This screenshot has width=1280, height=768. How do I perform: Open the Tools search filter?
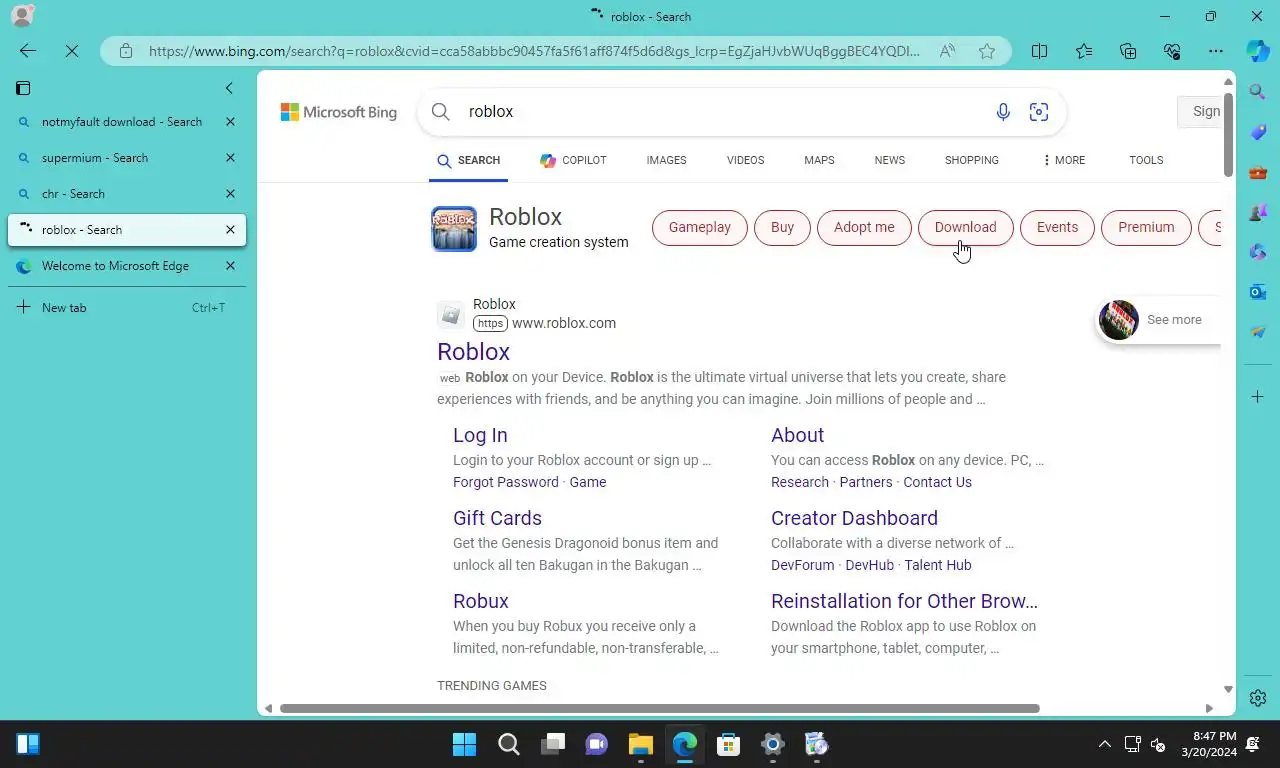[1146, 160]
